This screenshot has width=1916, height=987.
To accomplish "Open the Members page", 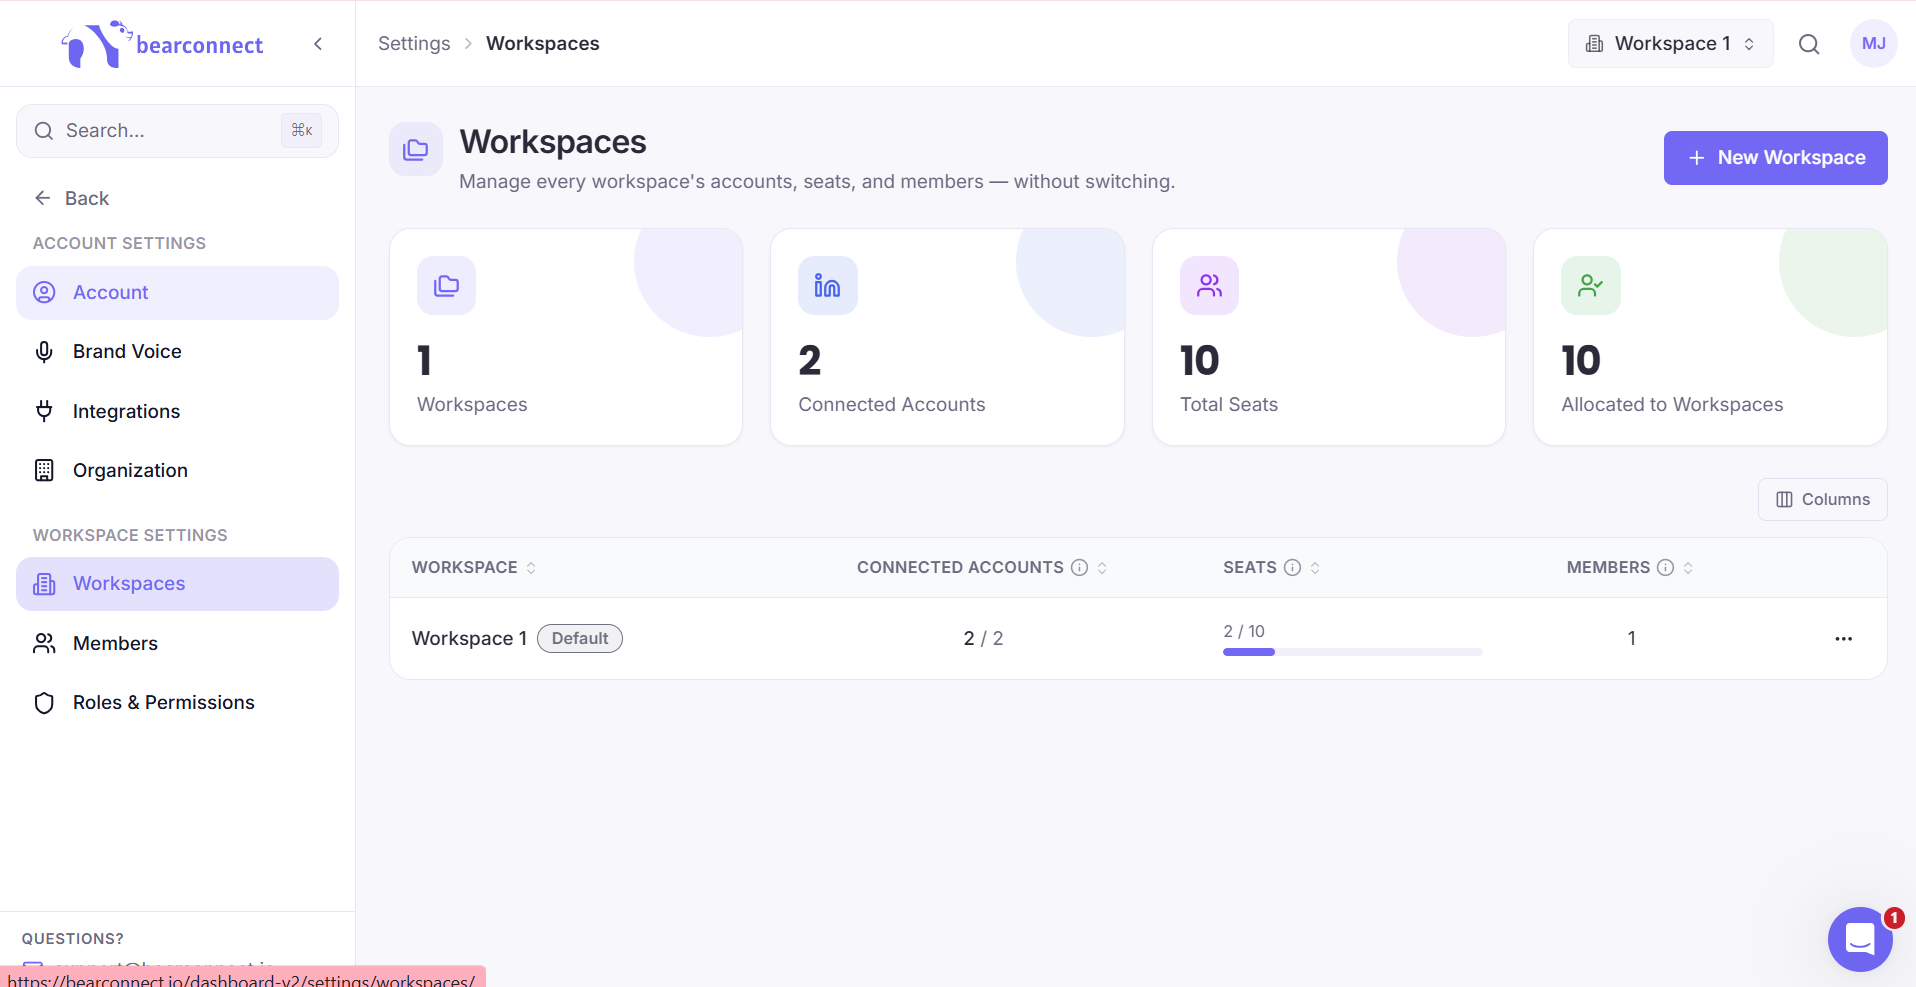I will pos(177,643).
